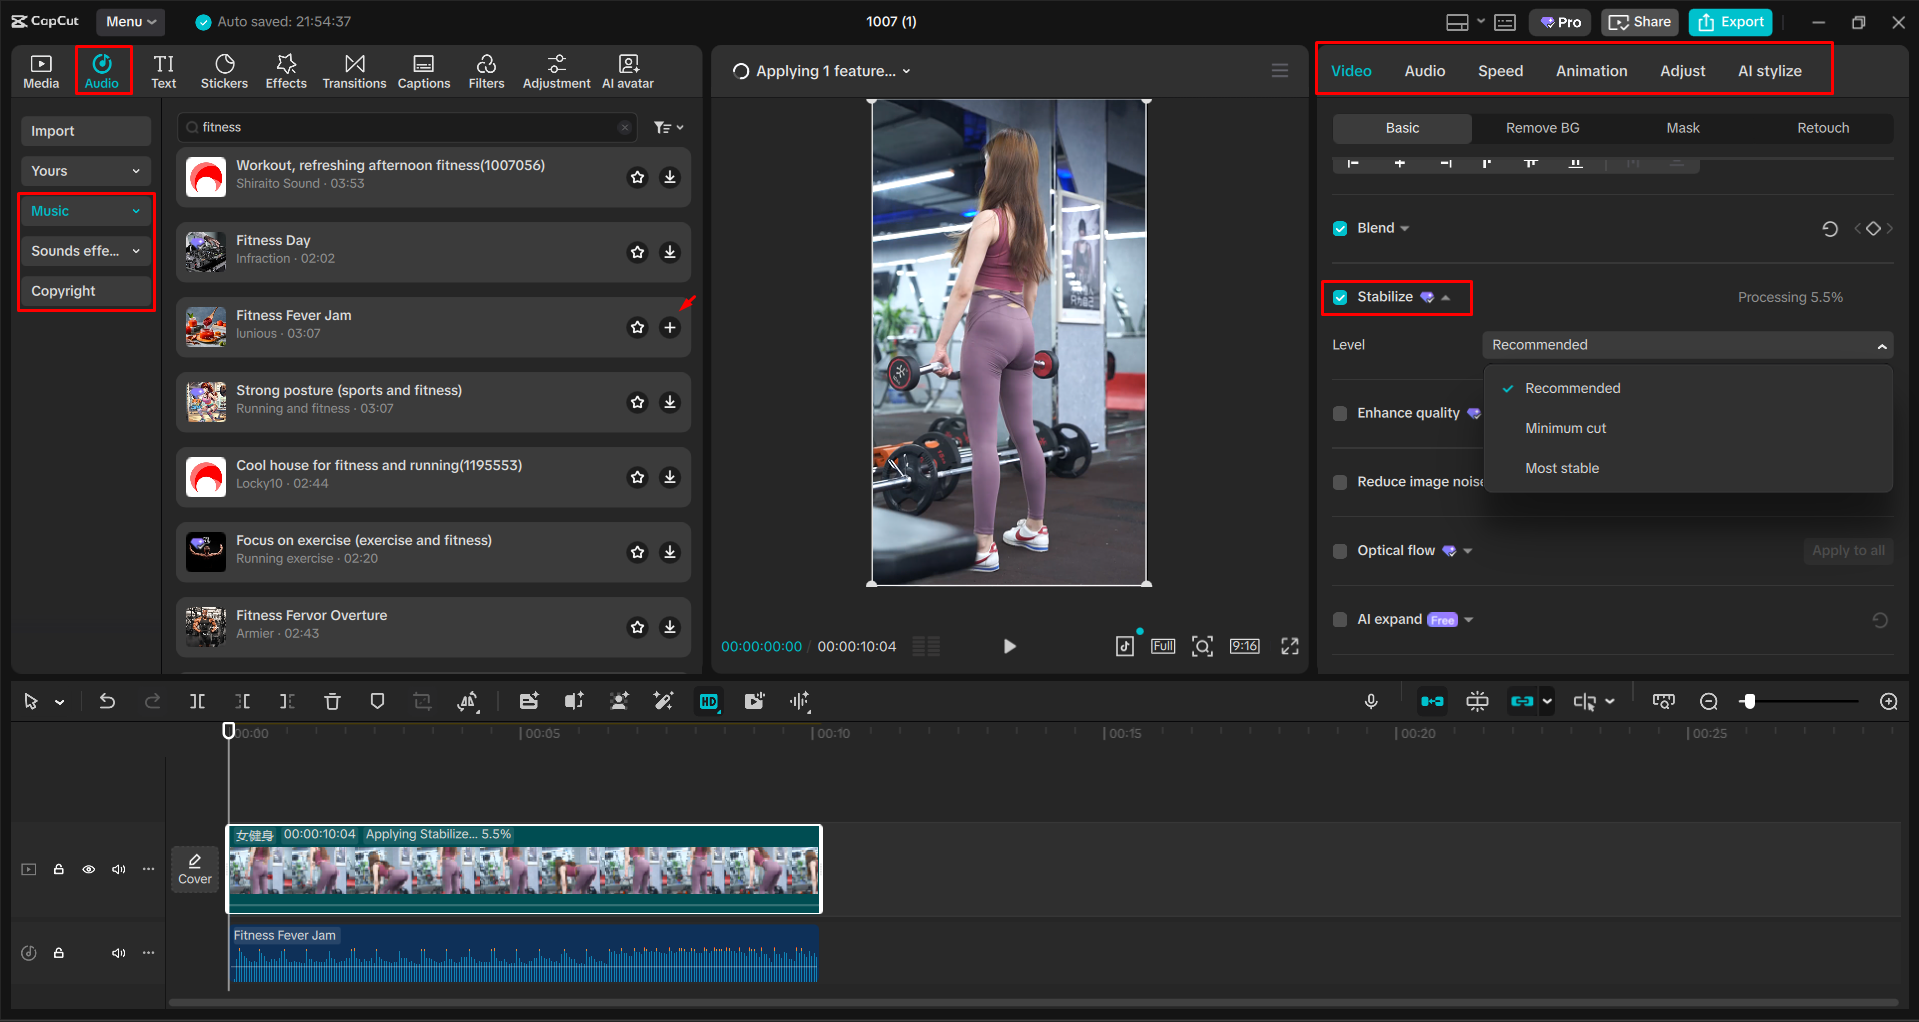1919x1022 pixels.
Task: Switch to the Animation tab
Action: pos(1591,71)
